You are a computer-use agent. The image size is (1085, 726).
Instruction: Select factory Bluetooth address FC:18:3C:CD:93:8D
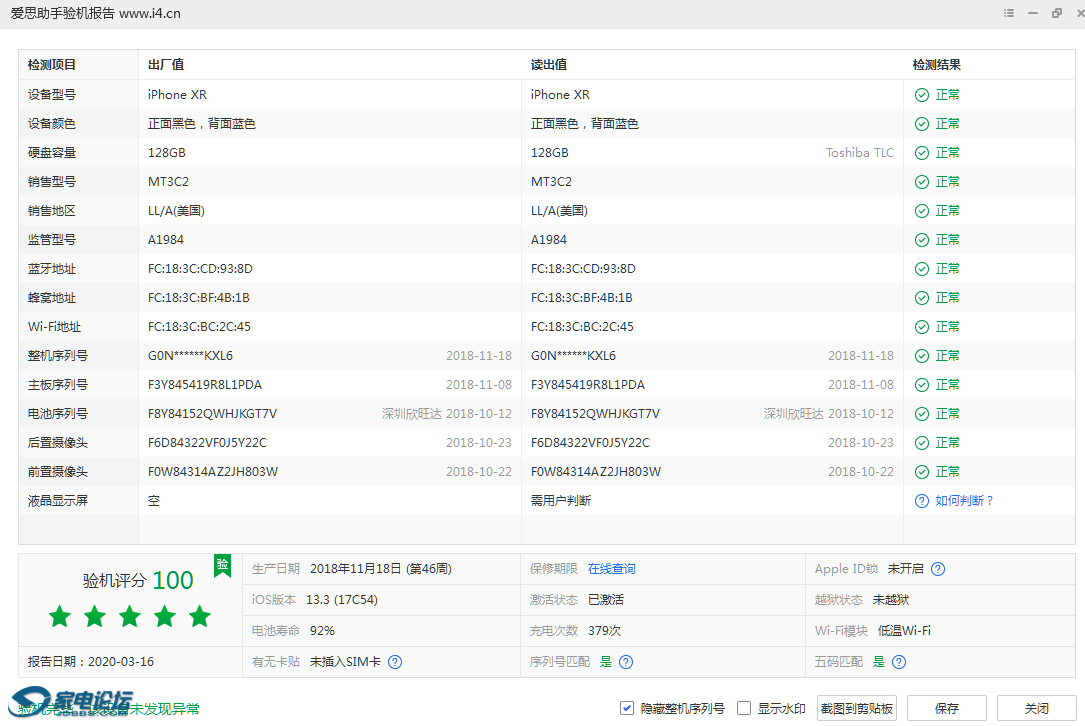click(200, 269)
